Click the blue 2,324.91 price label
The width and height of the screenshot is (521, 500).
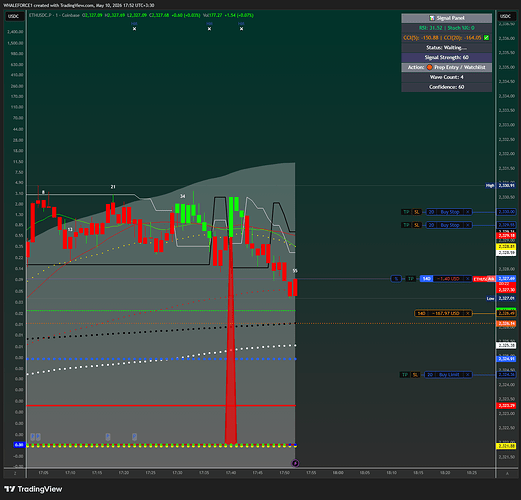(x=506, y=359)
